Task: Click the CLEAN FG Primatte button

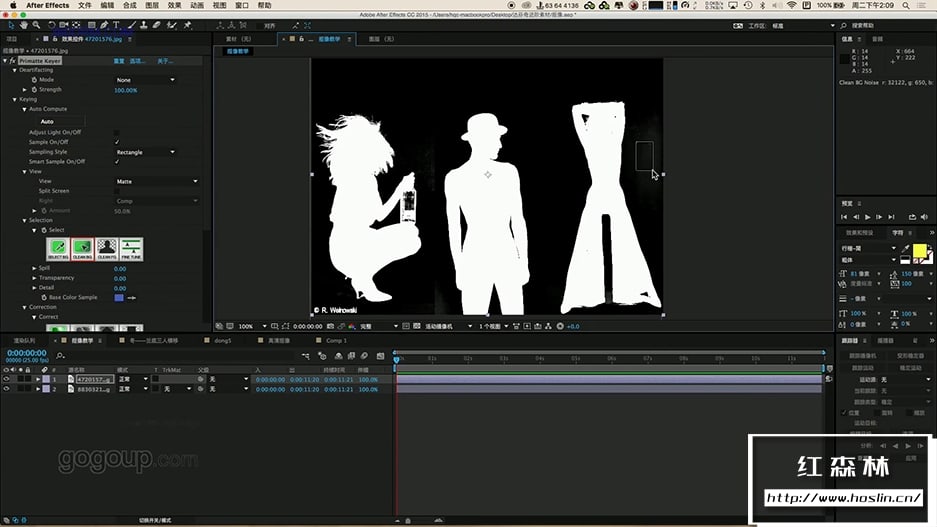Action: pyautogui.click(x=107, y=249)
